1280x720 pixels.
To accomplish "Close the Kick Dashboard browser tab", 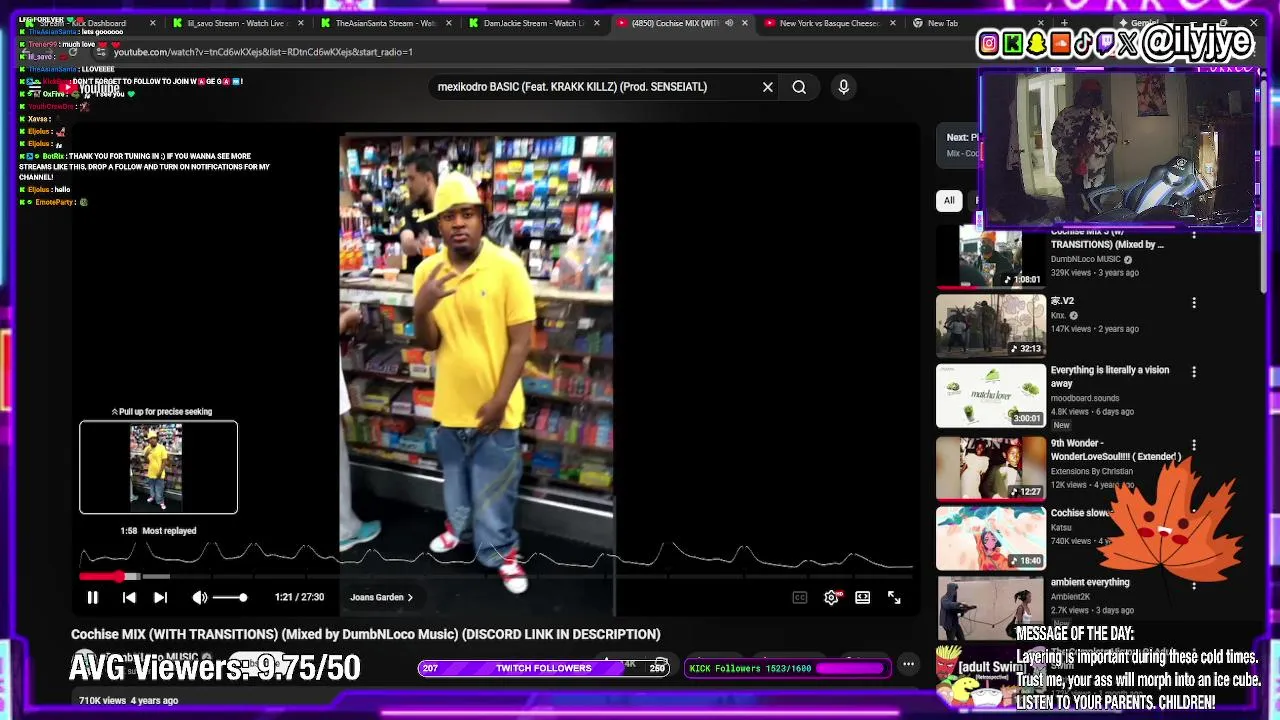I will point(153,23).
